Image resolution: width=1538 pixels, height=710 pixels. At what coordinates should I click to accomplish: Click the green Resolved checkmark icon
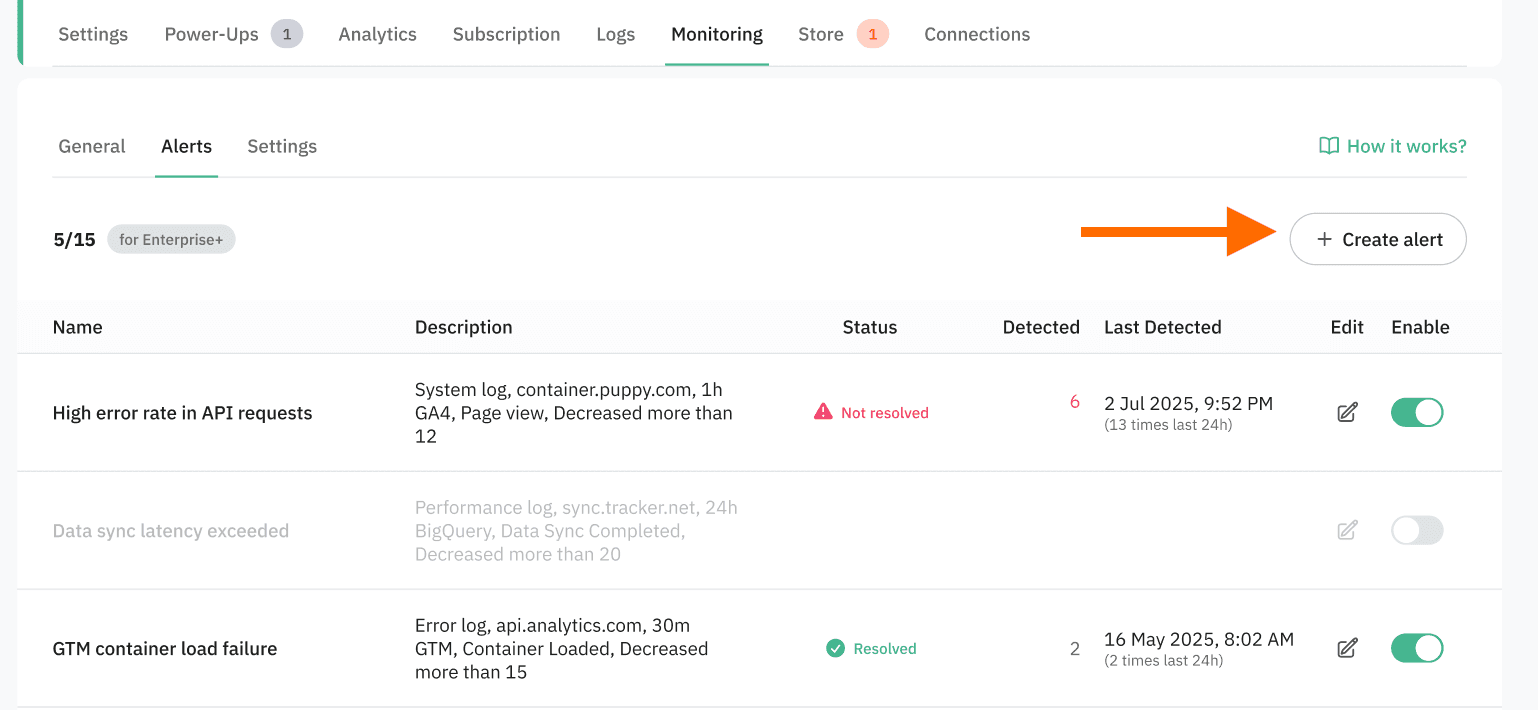coord(835,648)
